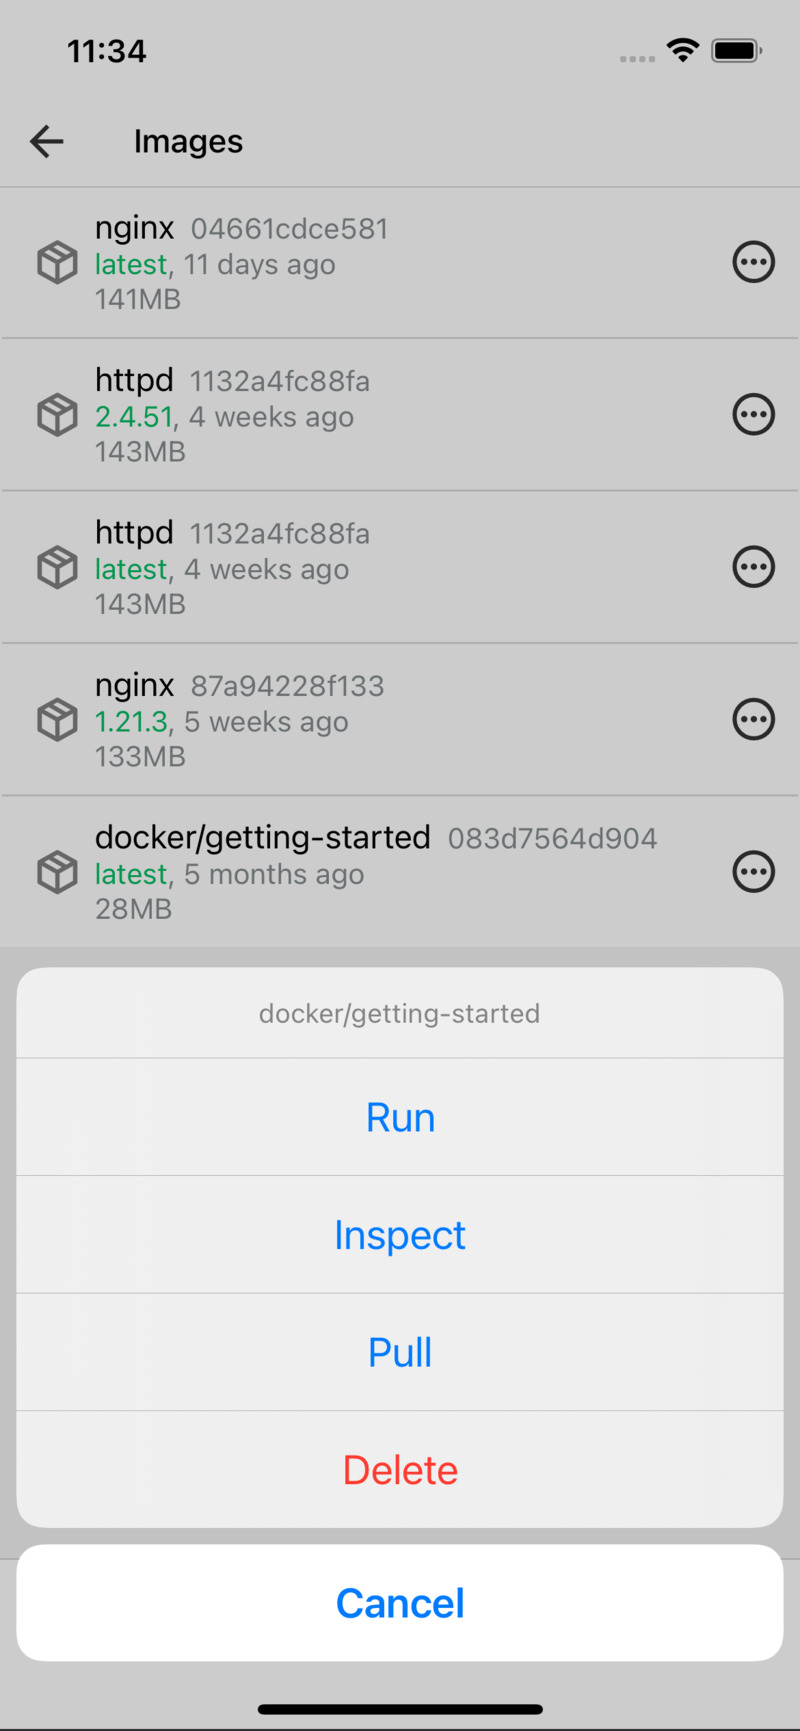Viewport: 800px width, 1731px height.
Task: Tap the httpd latest image row text
Action: 221,568
